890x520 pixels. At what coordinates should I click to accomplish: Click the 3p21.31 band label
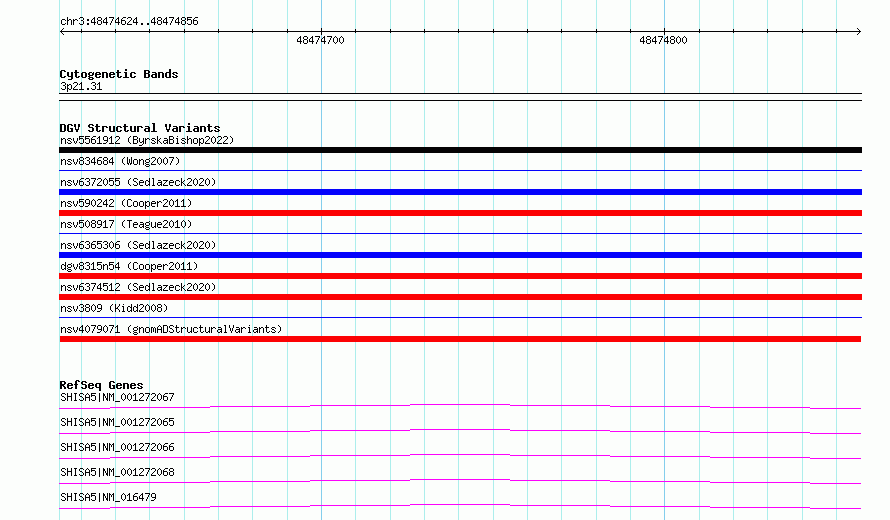coord(81,86)
